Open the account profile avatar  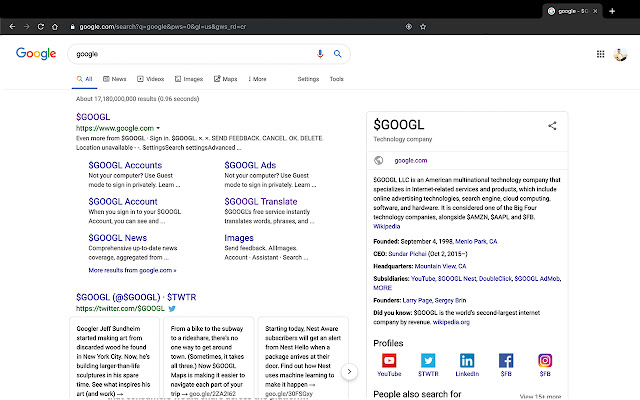(620, 54)
